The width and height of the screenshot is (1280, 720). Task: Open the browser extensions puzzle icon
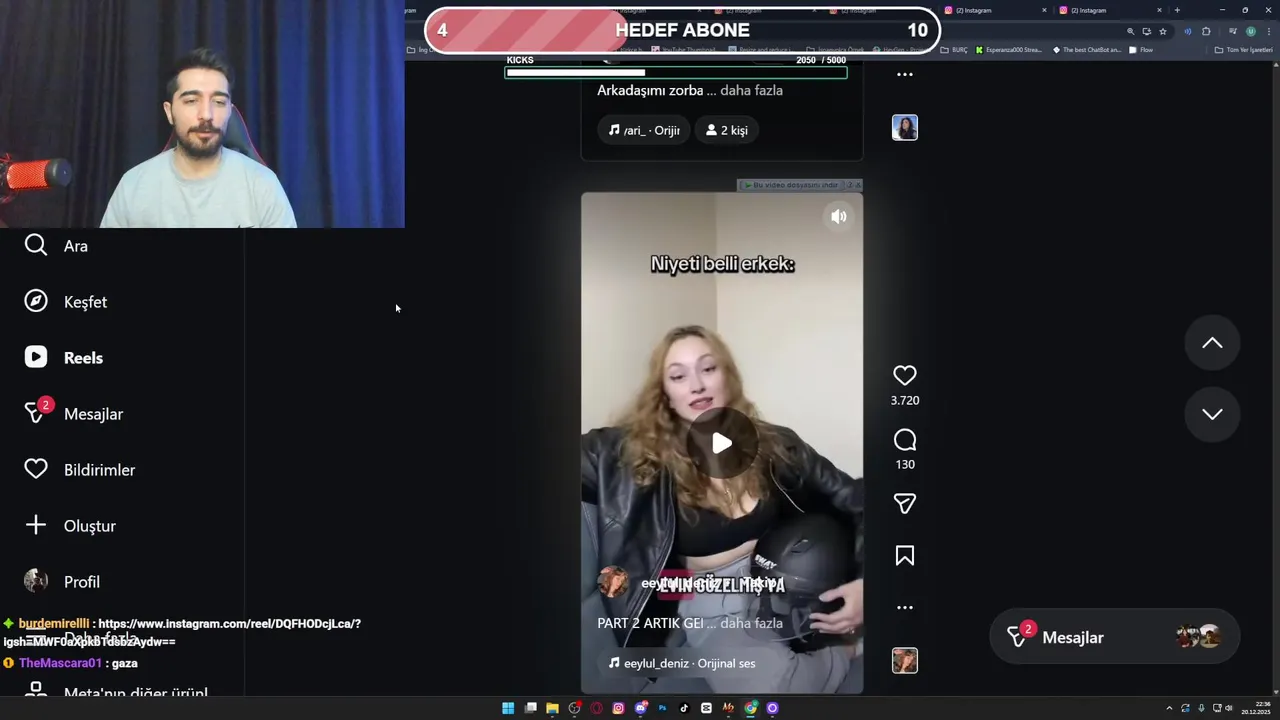tap(1206, 31)
